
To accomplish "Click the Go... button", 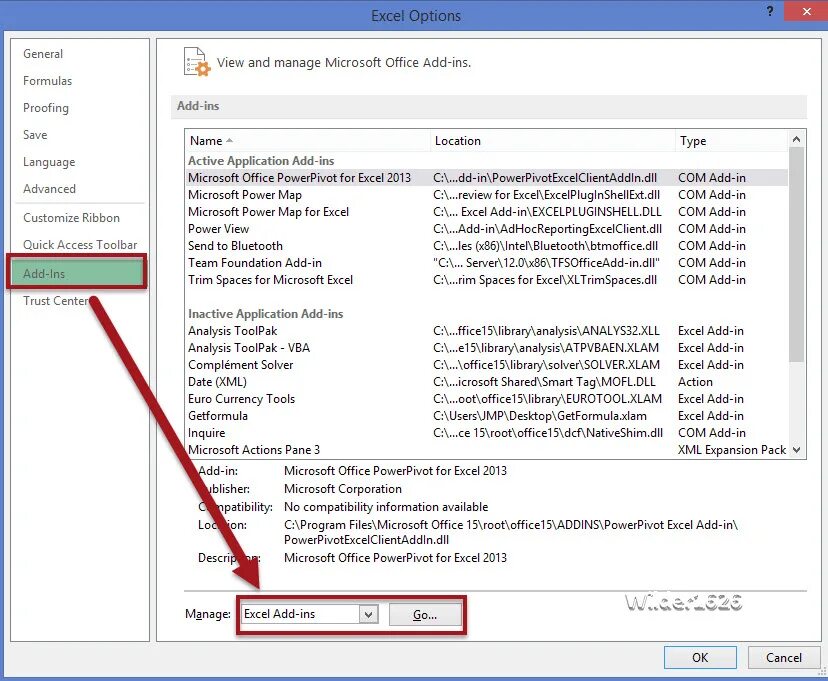I will (425, 614).
